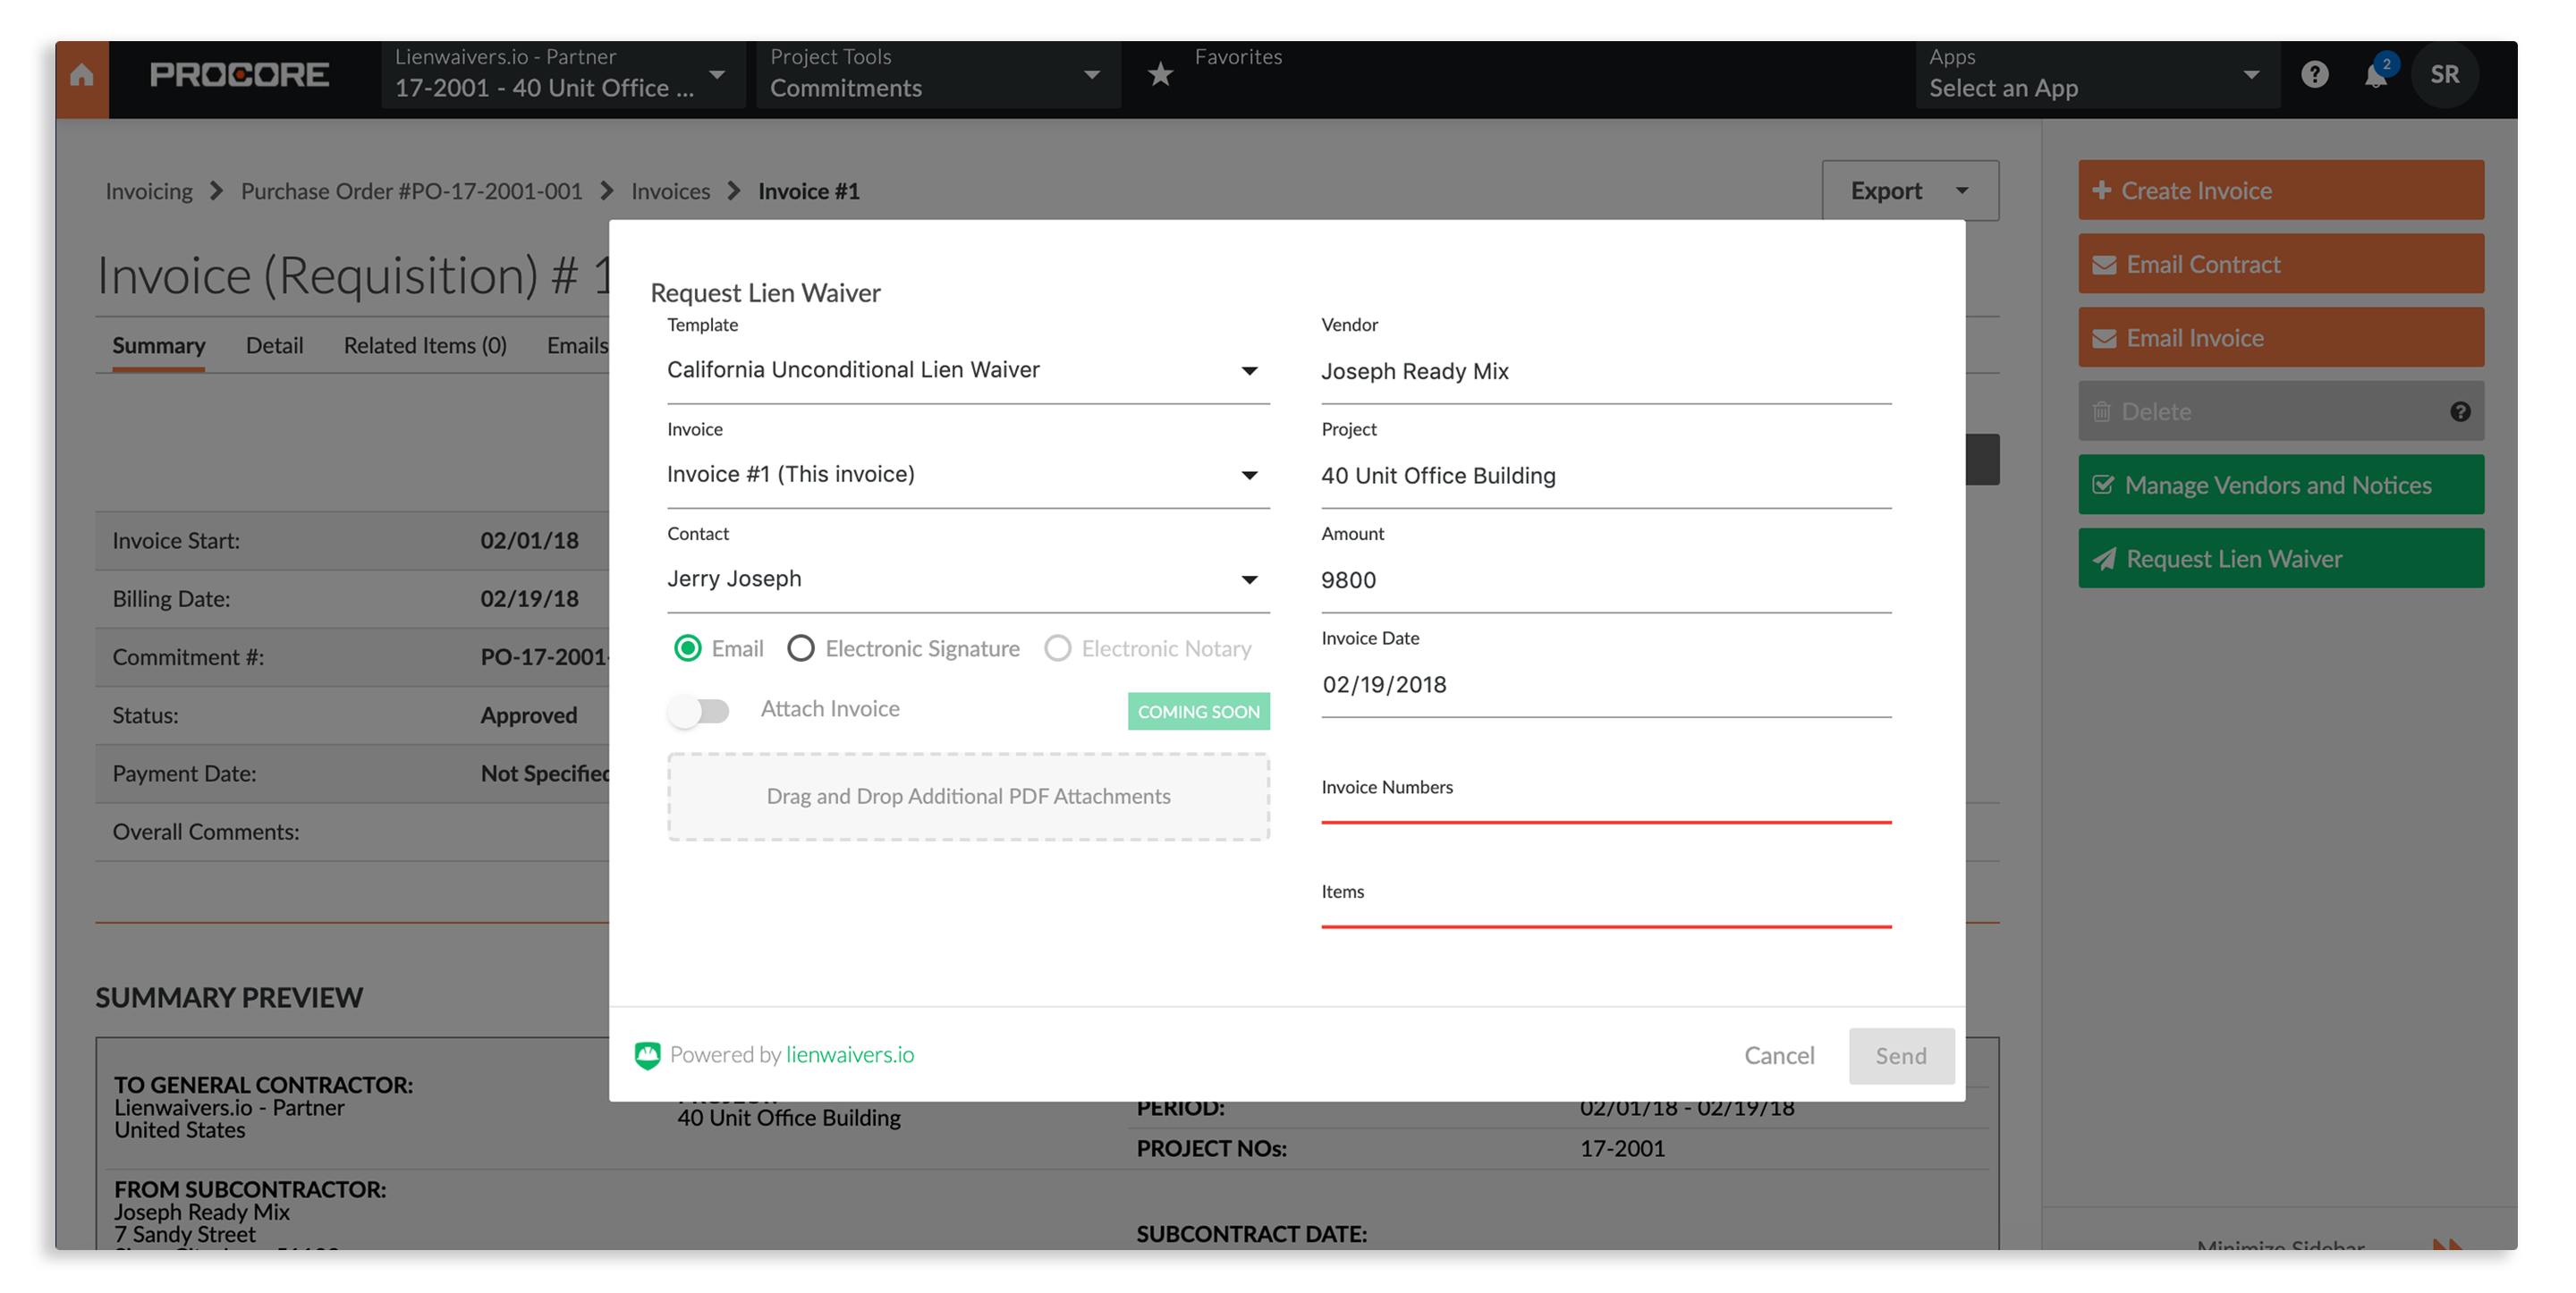Open the Contact dropdown
This screenshot has width=2576, height=1293.
[968, 579]
